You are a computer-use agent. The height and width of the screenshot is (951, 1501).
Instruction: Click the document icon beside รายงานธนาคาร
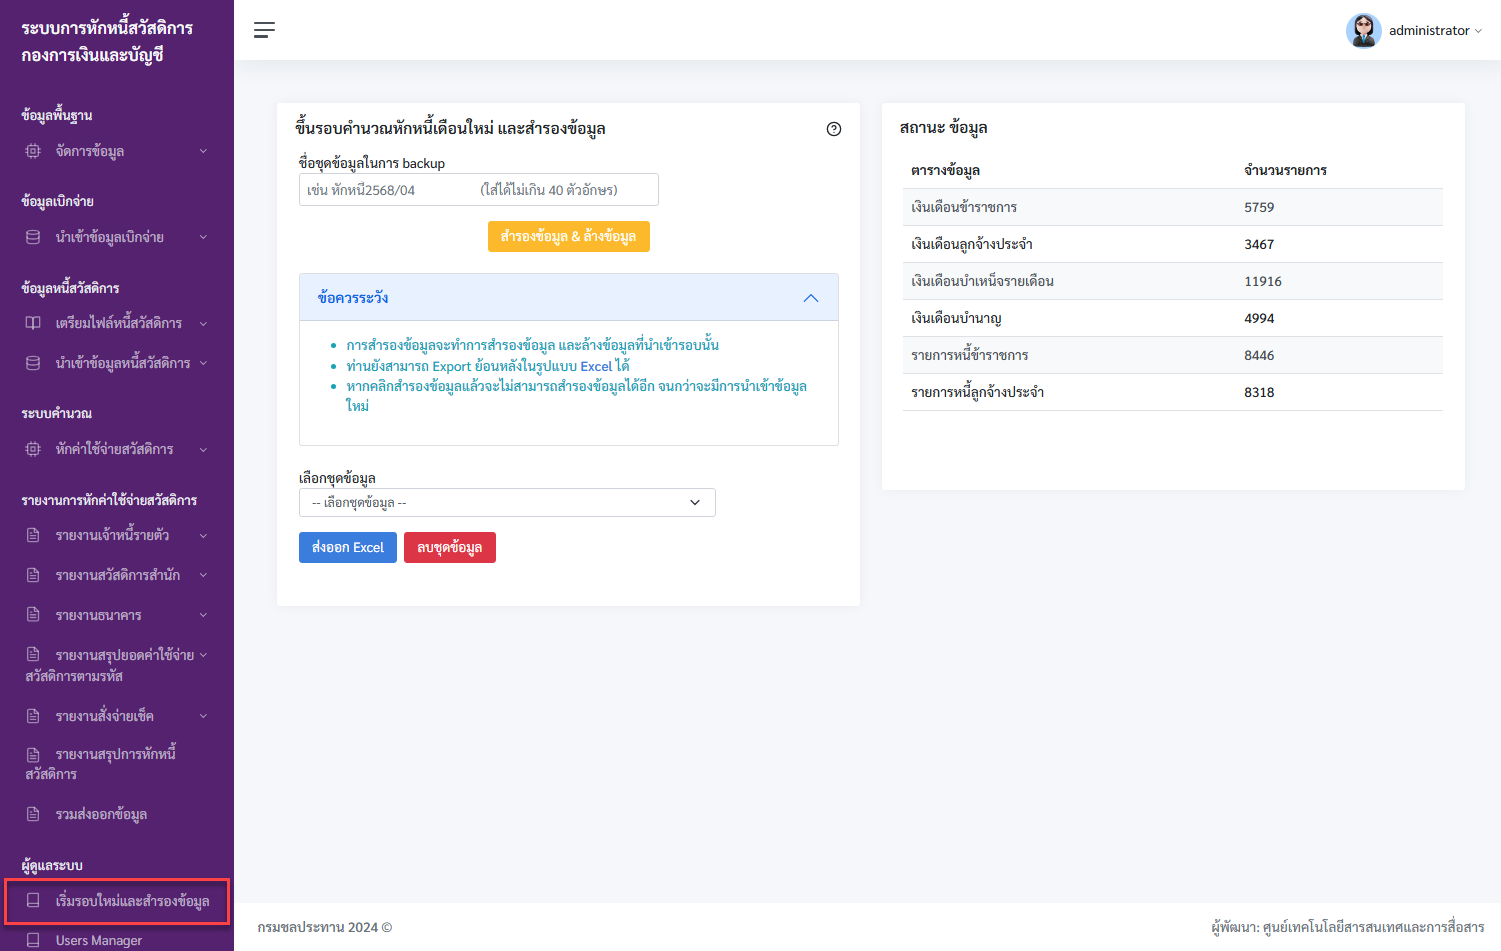[33, 615]
